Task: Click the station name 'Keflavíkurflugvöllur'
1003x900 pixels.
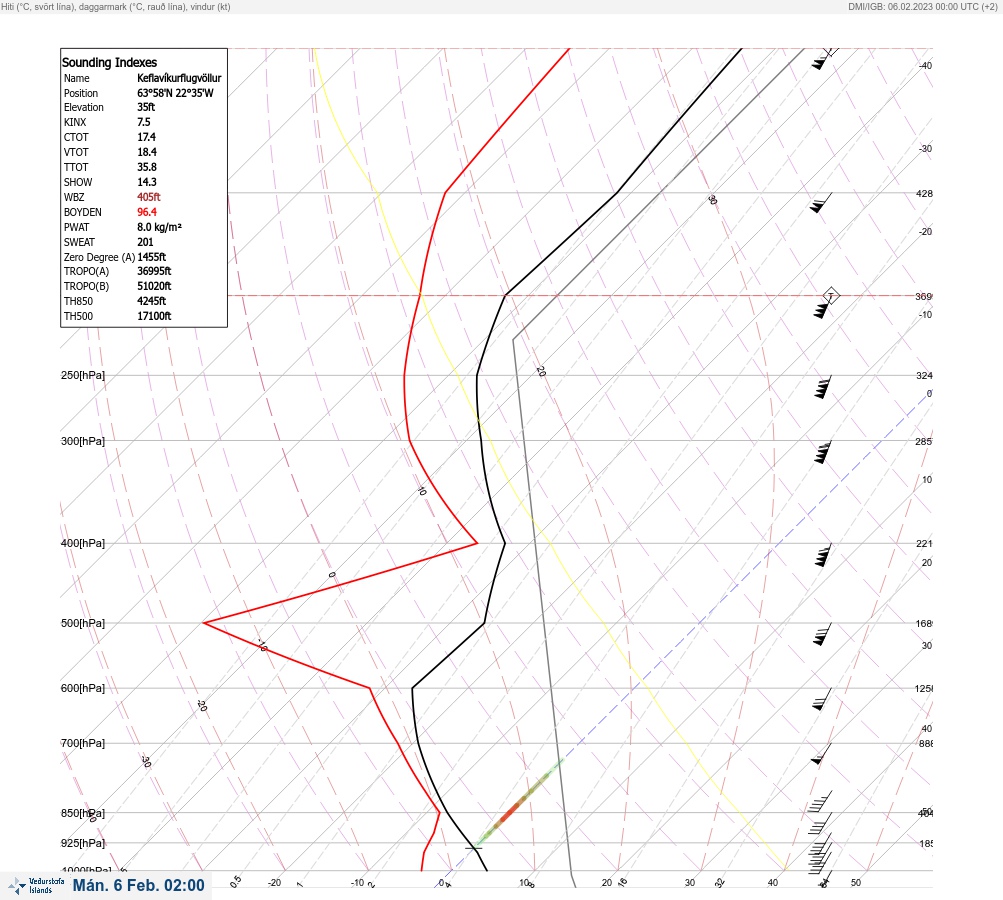Action: click(179, 78)
